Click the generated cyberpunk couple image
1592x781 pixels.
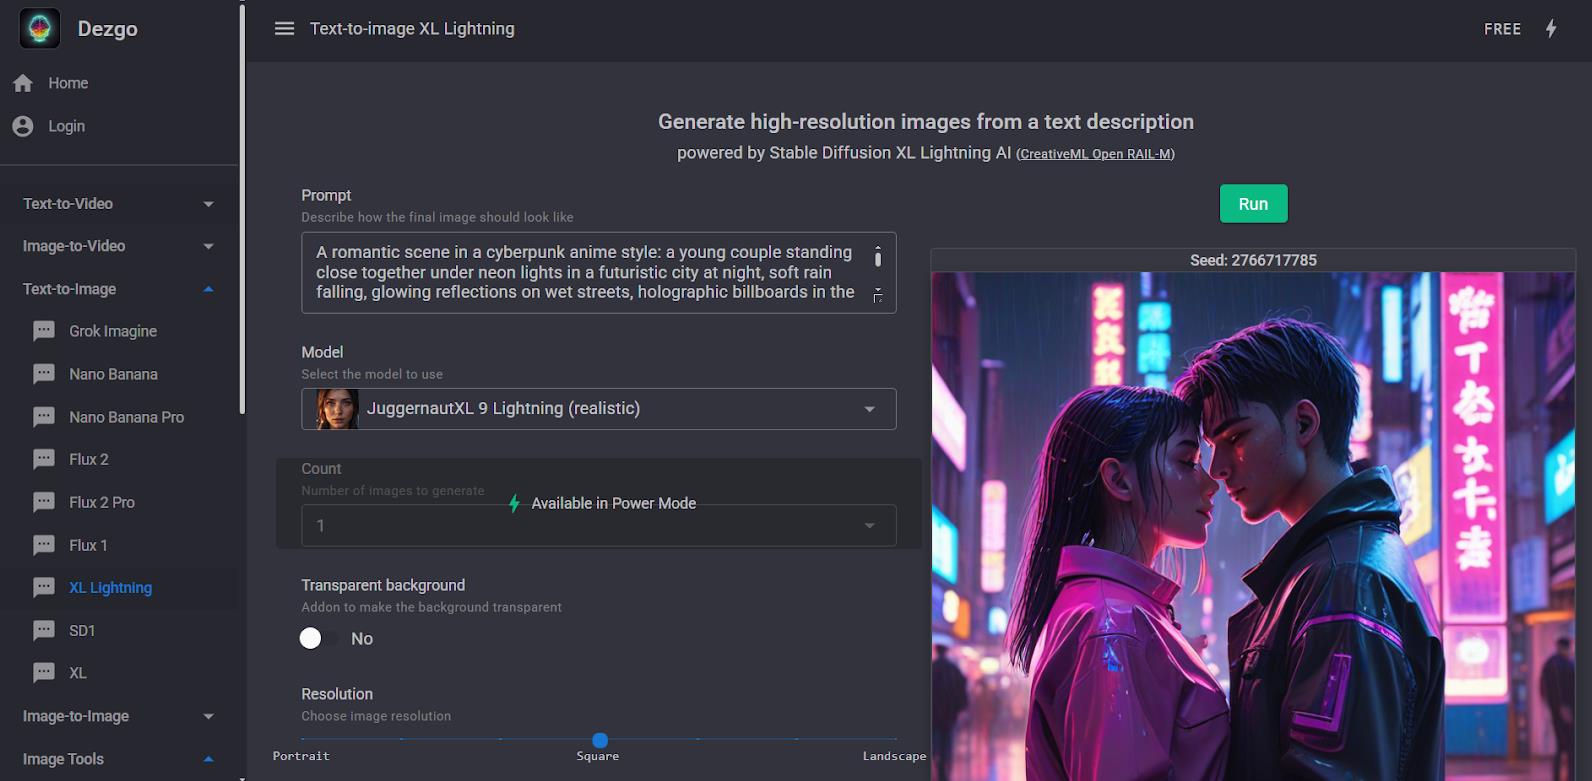[1253, 526]
